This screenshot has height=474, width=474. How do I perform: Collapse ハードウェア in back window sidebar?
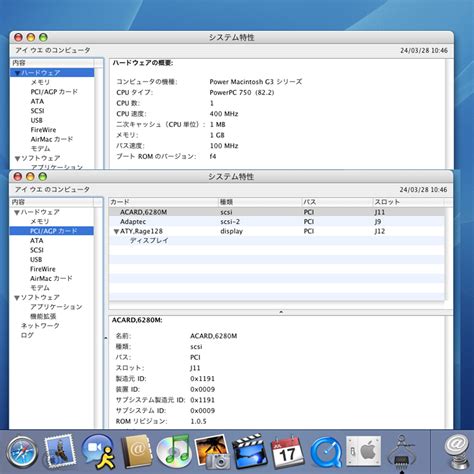click(x=17, y=73)
